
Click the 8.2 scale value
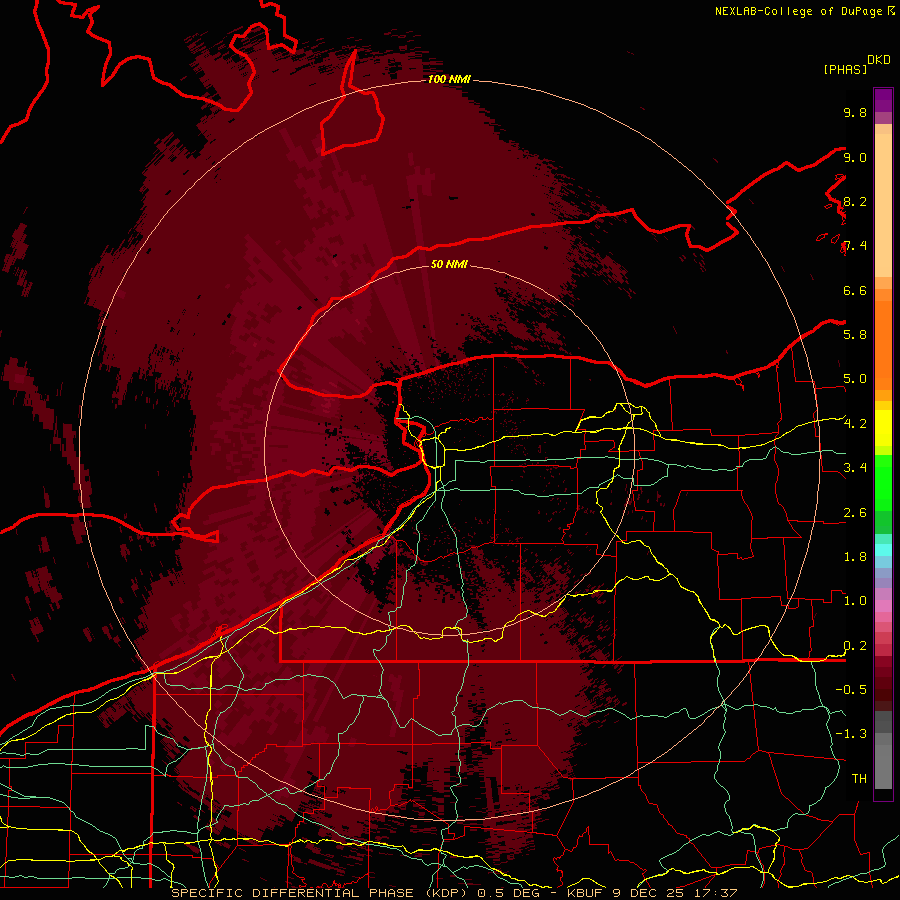(x=855, y=201)
